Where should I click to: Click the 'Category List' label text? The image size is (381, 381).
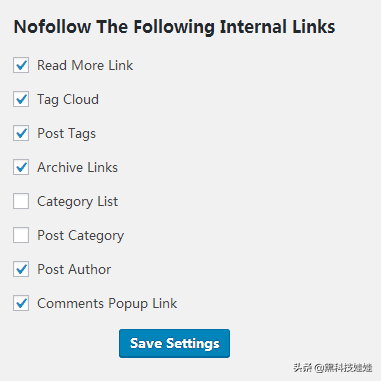pos(77,202)
